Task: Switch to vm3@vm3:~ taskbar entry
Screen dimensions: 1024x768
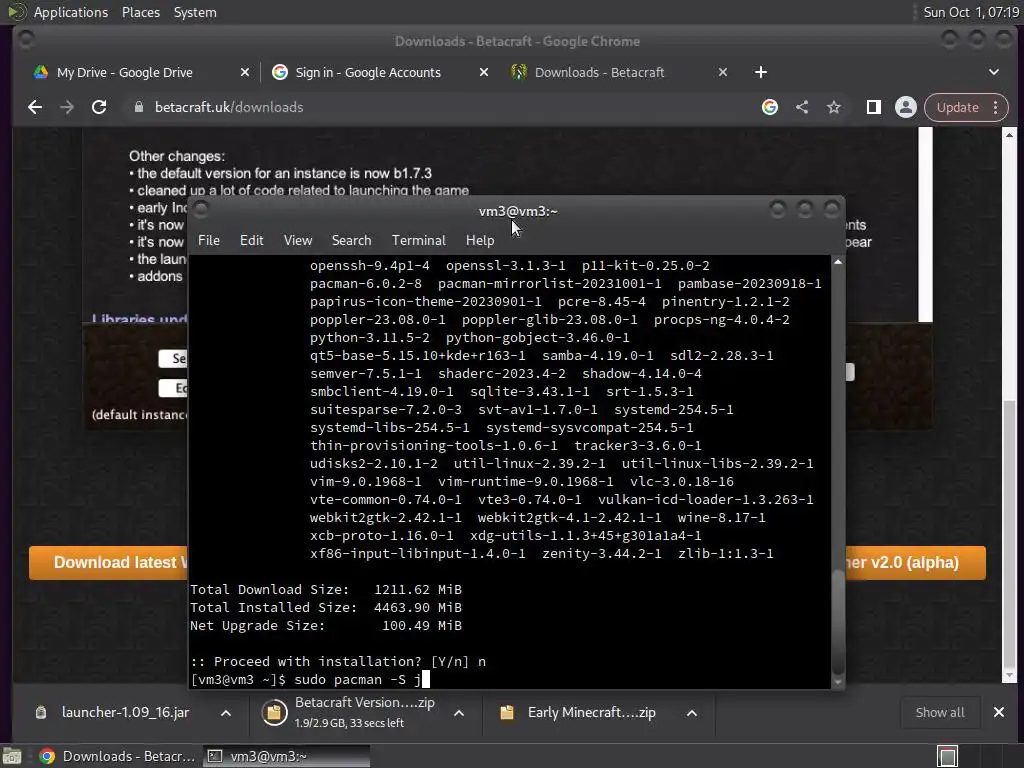Action: [x=286, y=756]
